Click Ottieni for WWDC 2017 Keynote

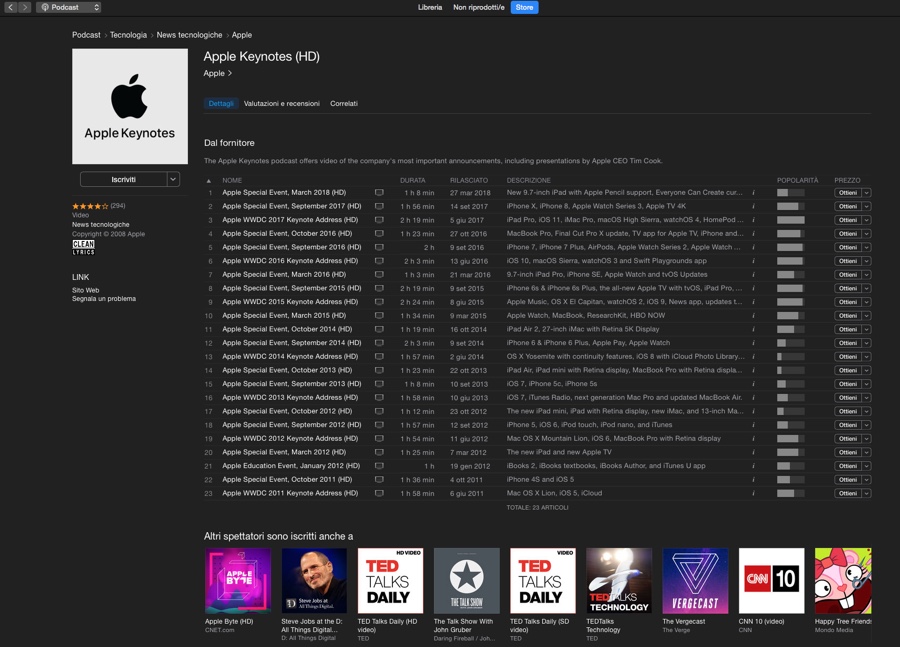[x=848, y=220]
